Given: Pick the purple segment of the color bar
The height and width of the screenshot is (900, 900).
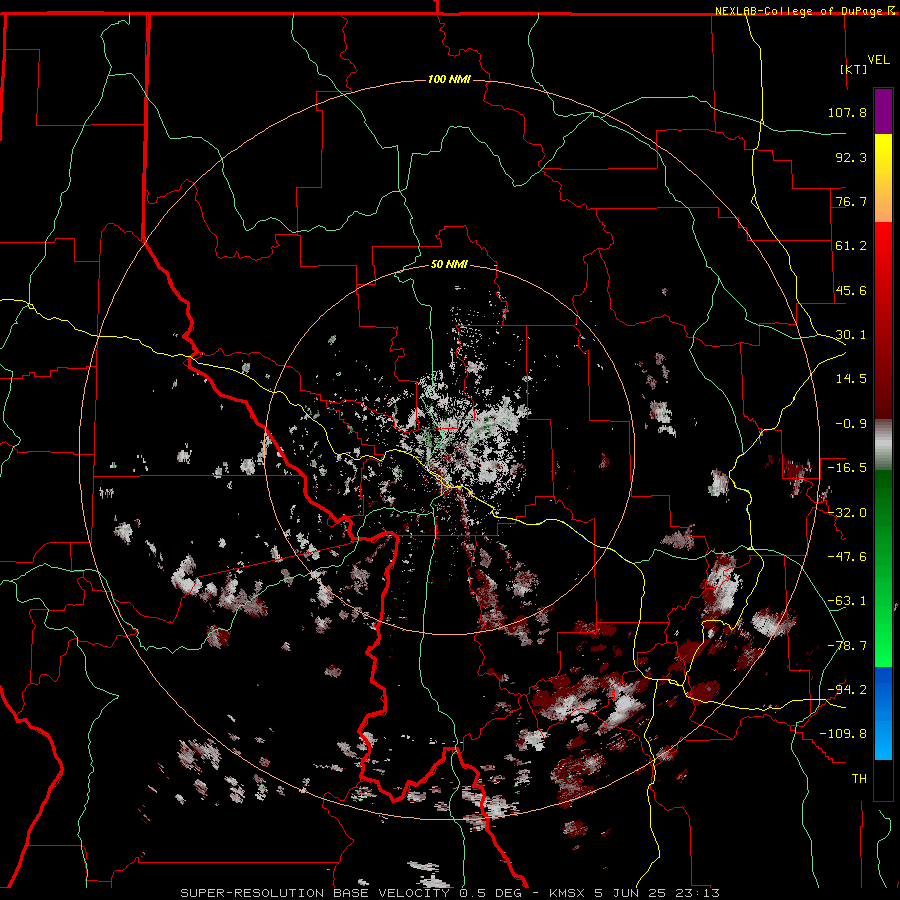Looking at the screenshot, I should (x=883, y=111).
